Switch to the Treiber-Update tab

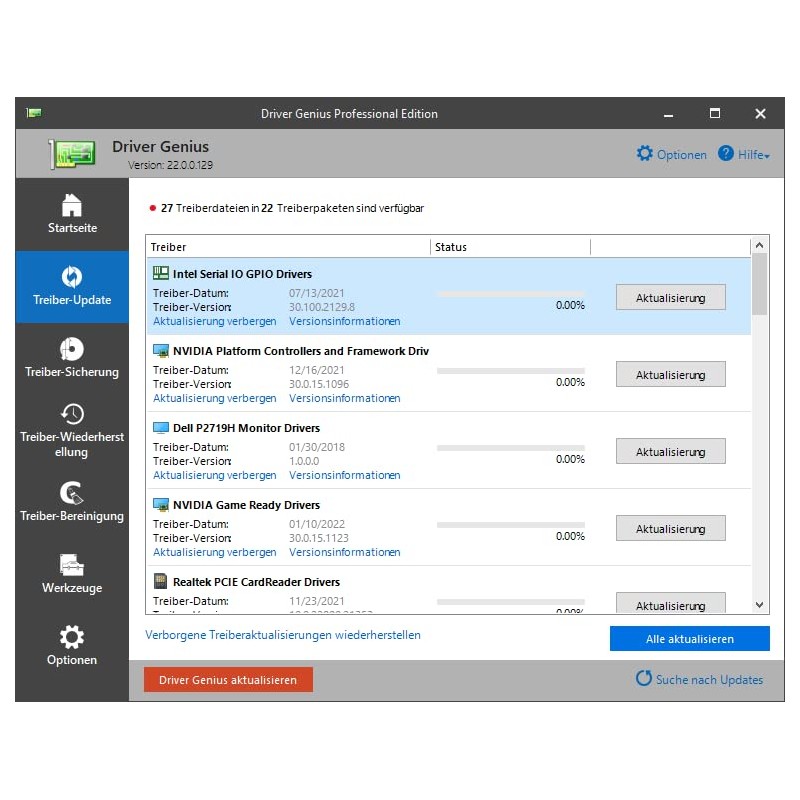coord(72,287)
